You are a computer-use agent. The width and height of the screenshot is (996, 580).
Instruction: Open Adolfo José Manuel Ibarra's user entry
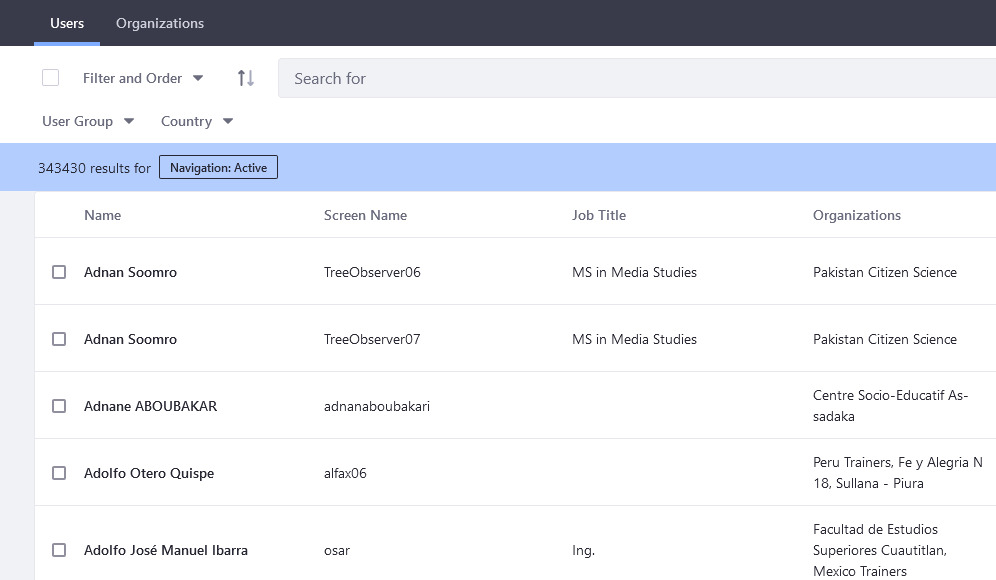coord(166,550)
